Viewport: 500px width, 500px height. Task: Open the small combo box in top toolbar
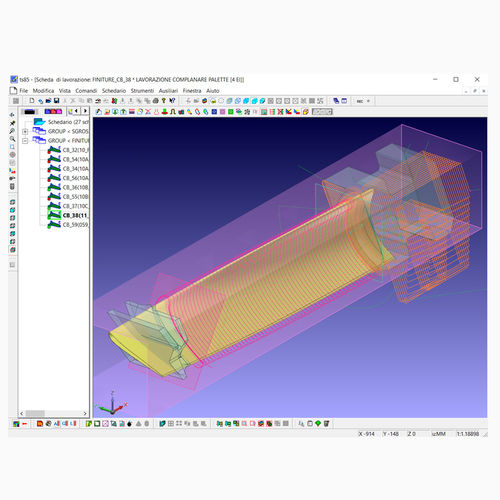363,101
